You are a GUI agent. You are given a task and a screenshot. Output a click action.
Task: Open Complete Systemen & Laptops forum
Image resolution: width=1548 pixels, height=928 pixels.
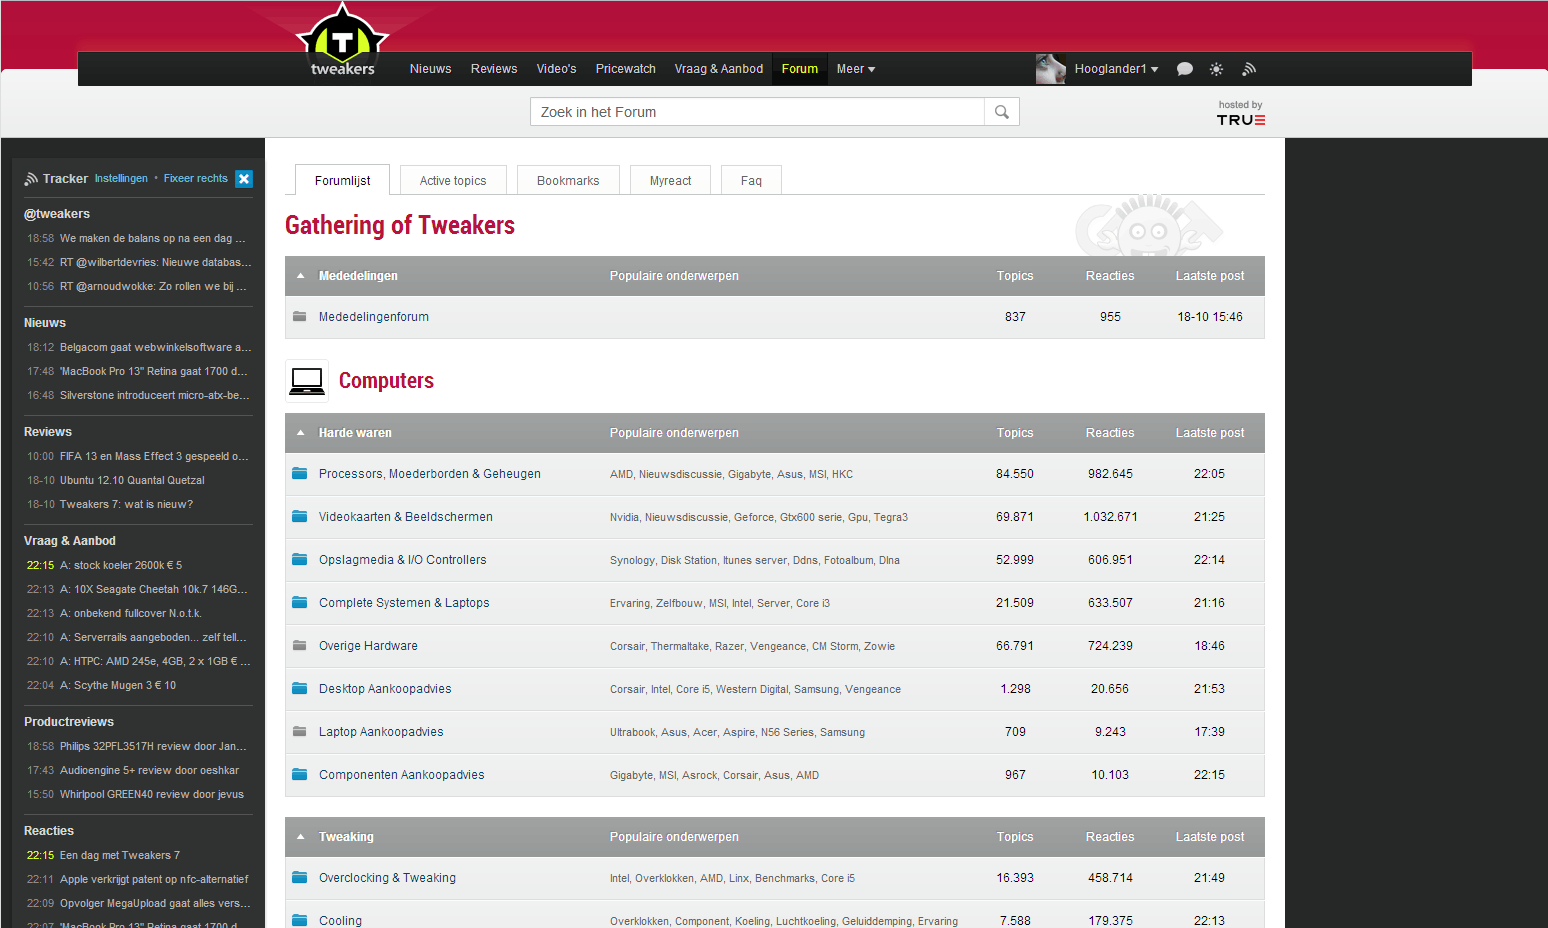[404, 603]
